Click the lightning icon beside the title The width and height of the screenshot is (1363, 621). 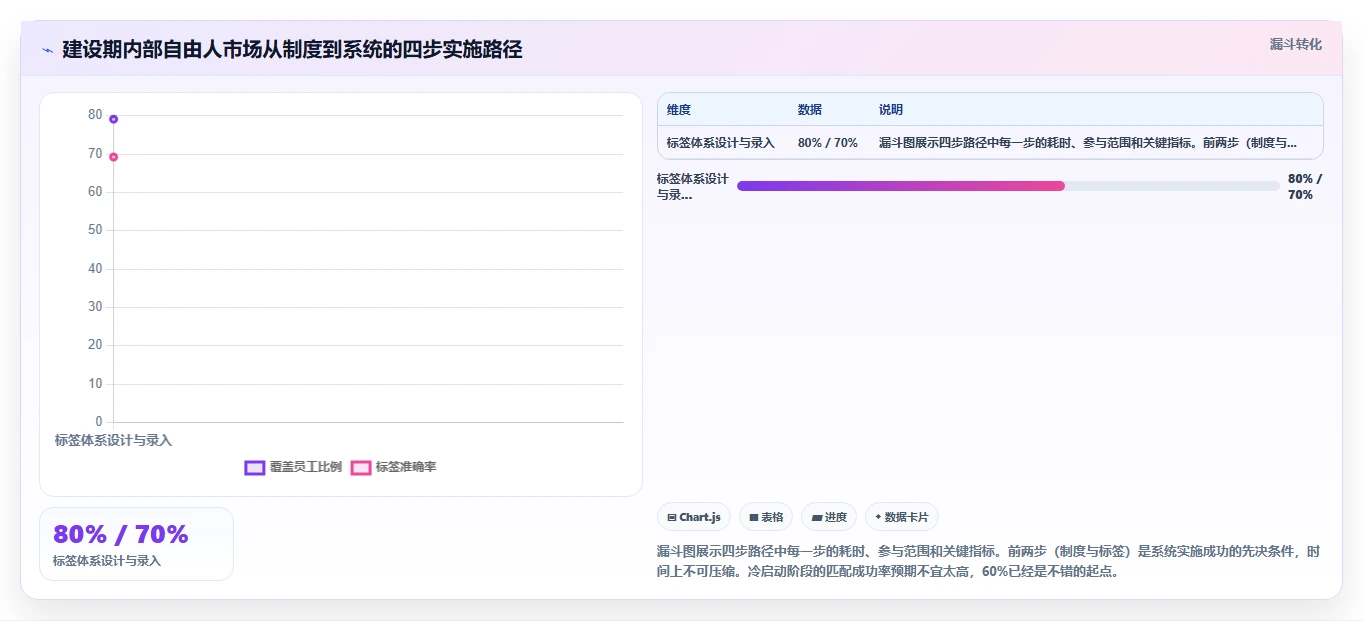(47, 50)
